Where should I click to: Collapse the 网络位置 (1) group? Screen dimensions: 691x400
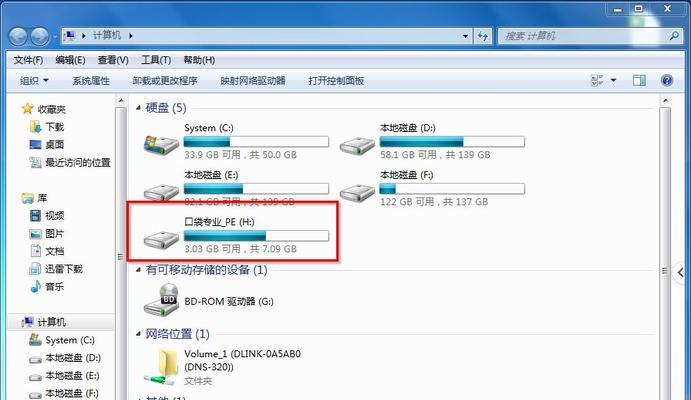138,333
